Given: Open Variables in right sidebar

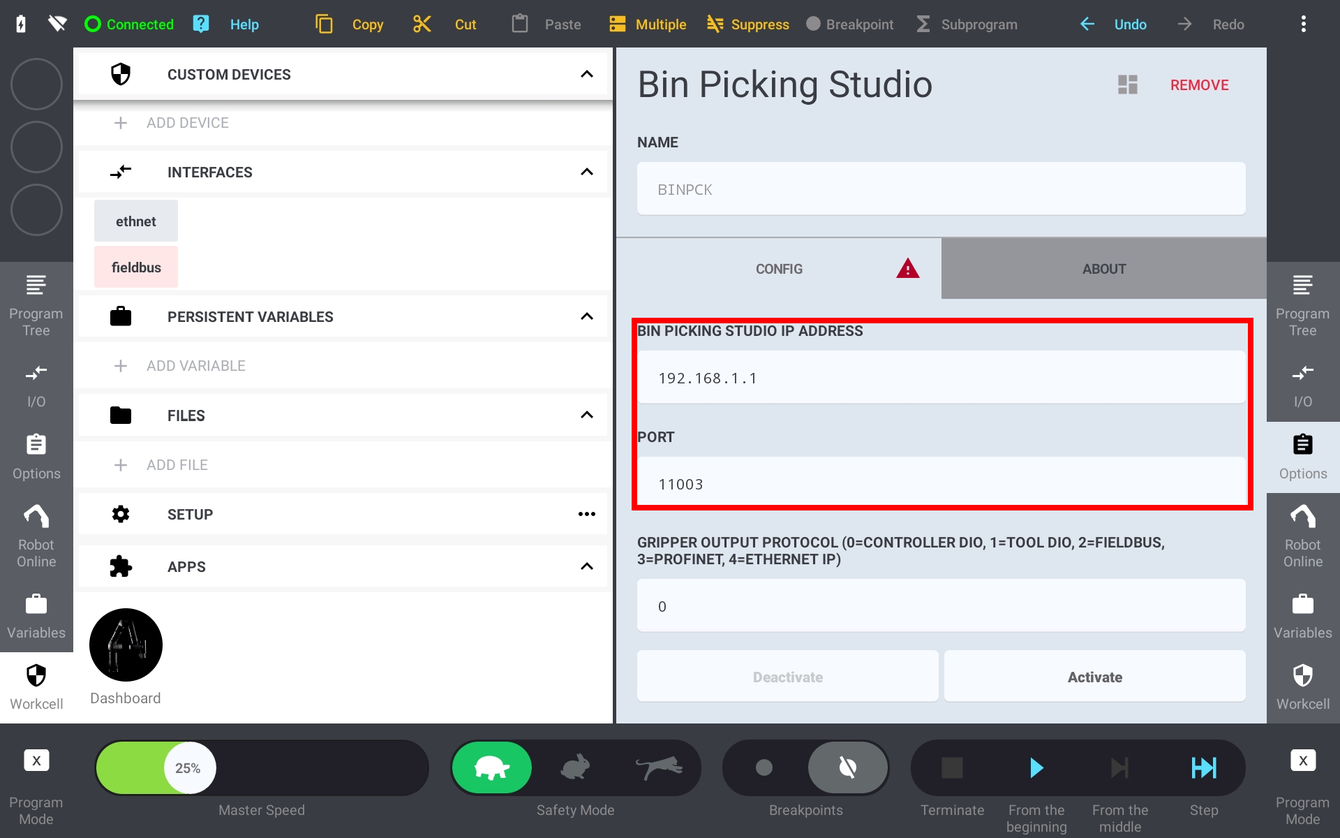Looking at the screenshot, I should [1302, 616].
